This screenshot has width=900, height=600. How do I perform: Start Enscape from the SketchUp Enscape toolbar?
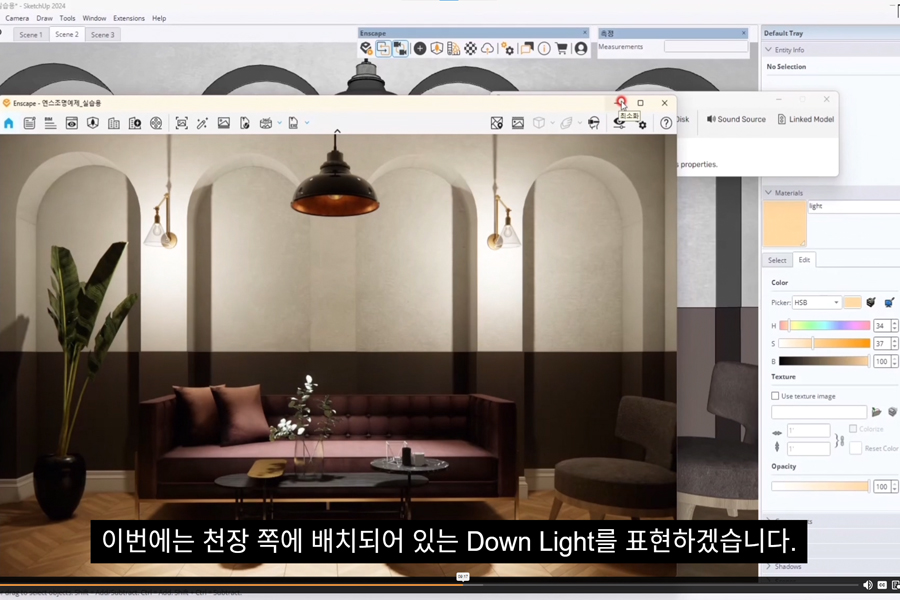click(366, 49)
